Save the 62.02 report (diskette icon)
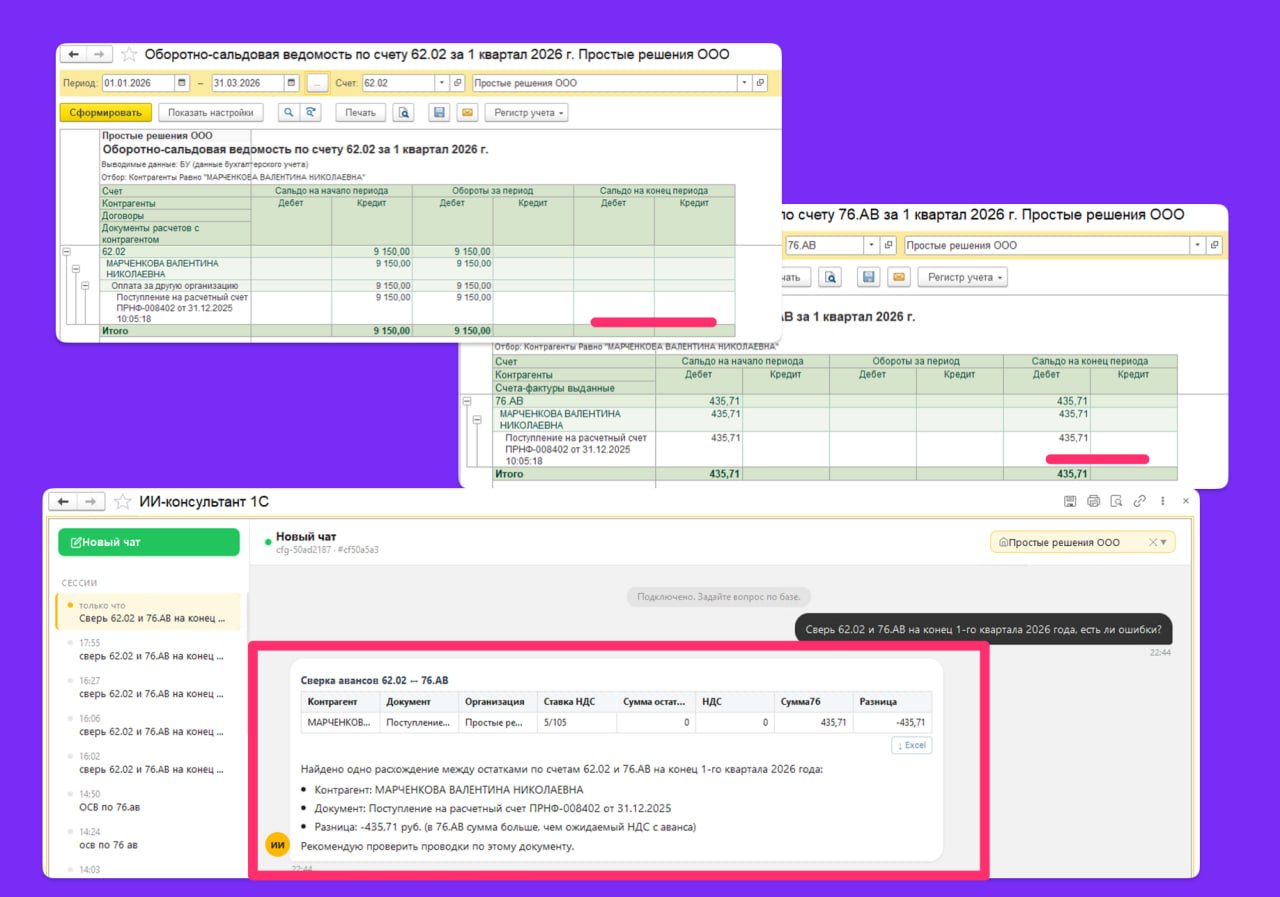This screenshot has height=897, width=1280. pos(439,113)
